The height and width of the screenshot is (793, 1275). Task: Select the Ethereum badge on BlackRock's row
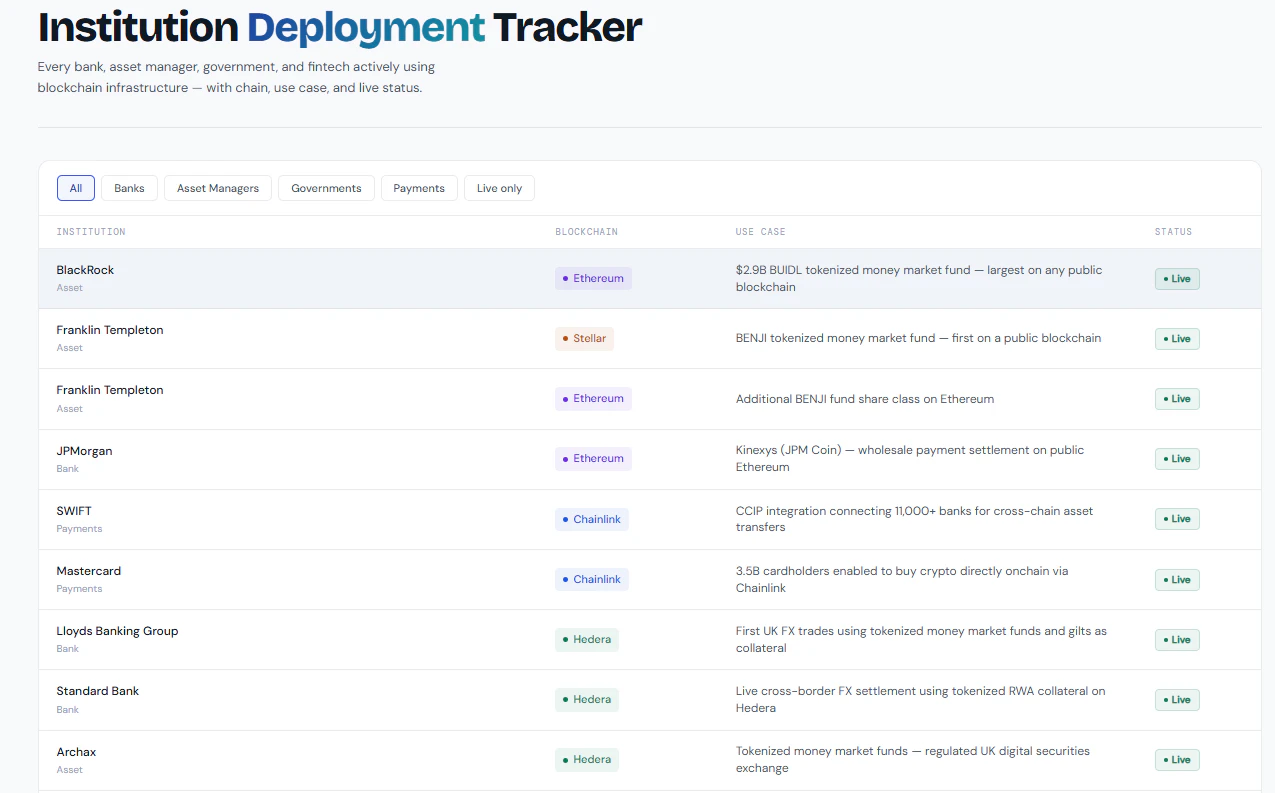593,278
